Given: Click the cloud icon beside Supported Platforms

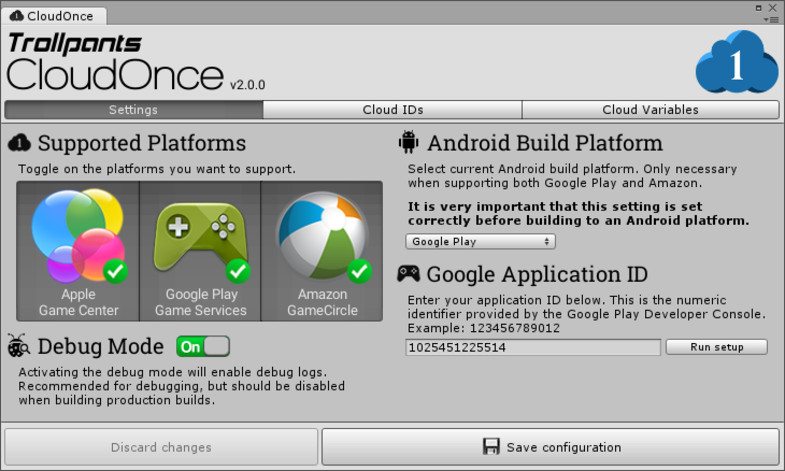Looking at the screenshot, I should pyautogui.click(x=20, y=143).
